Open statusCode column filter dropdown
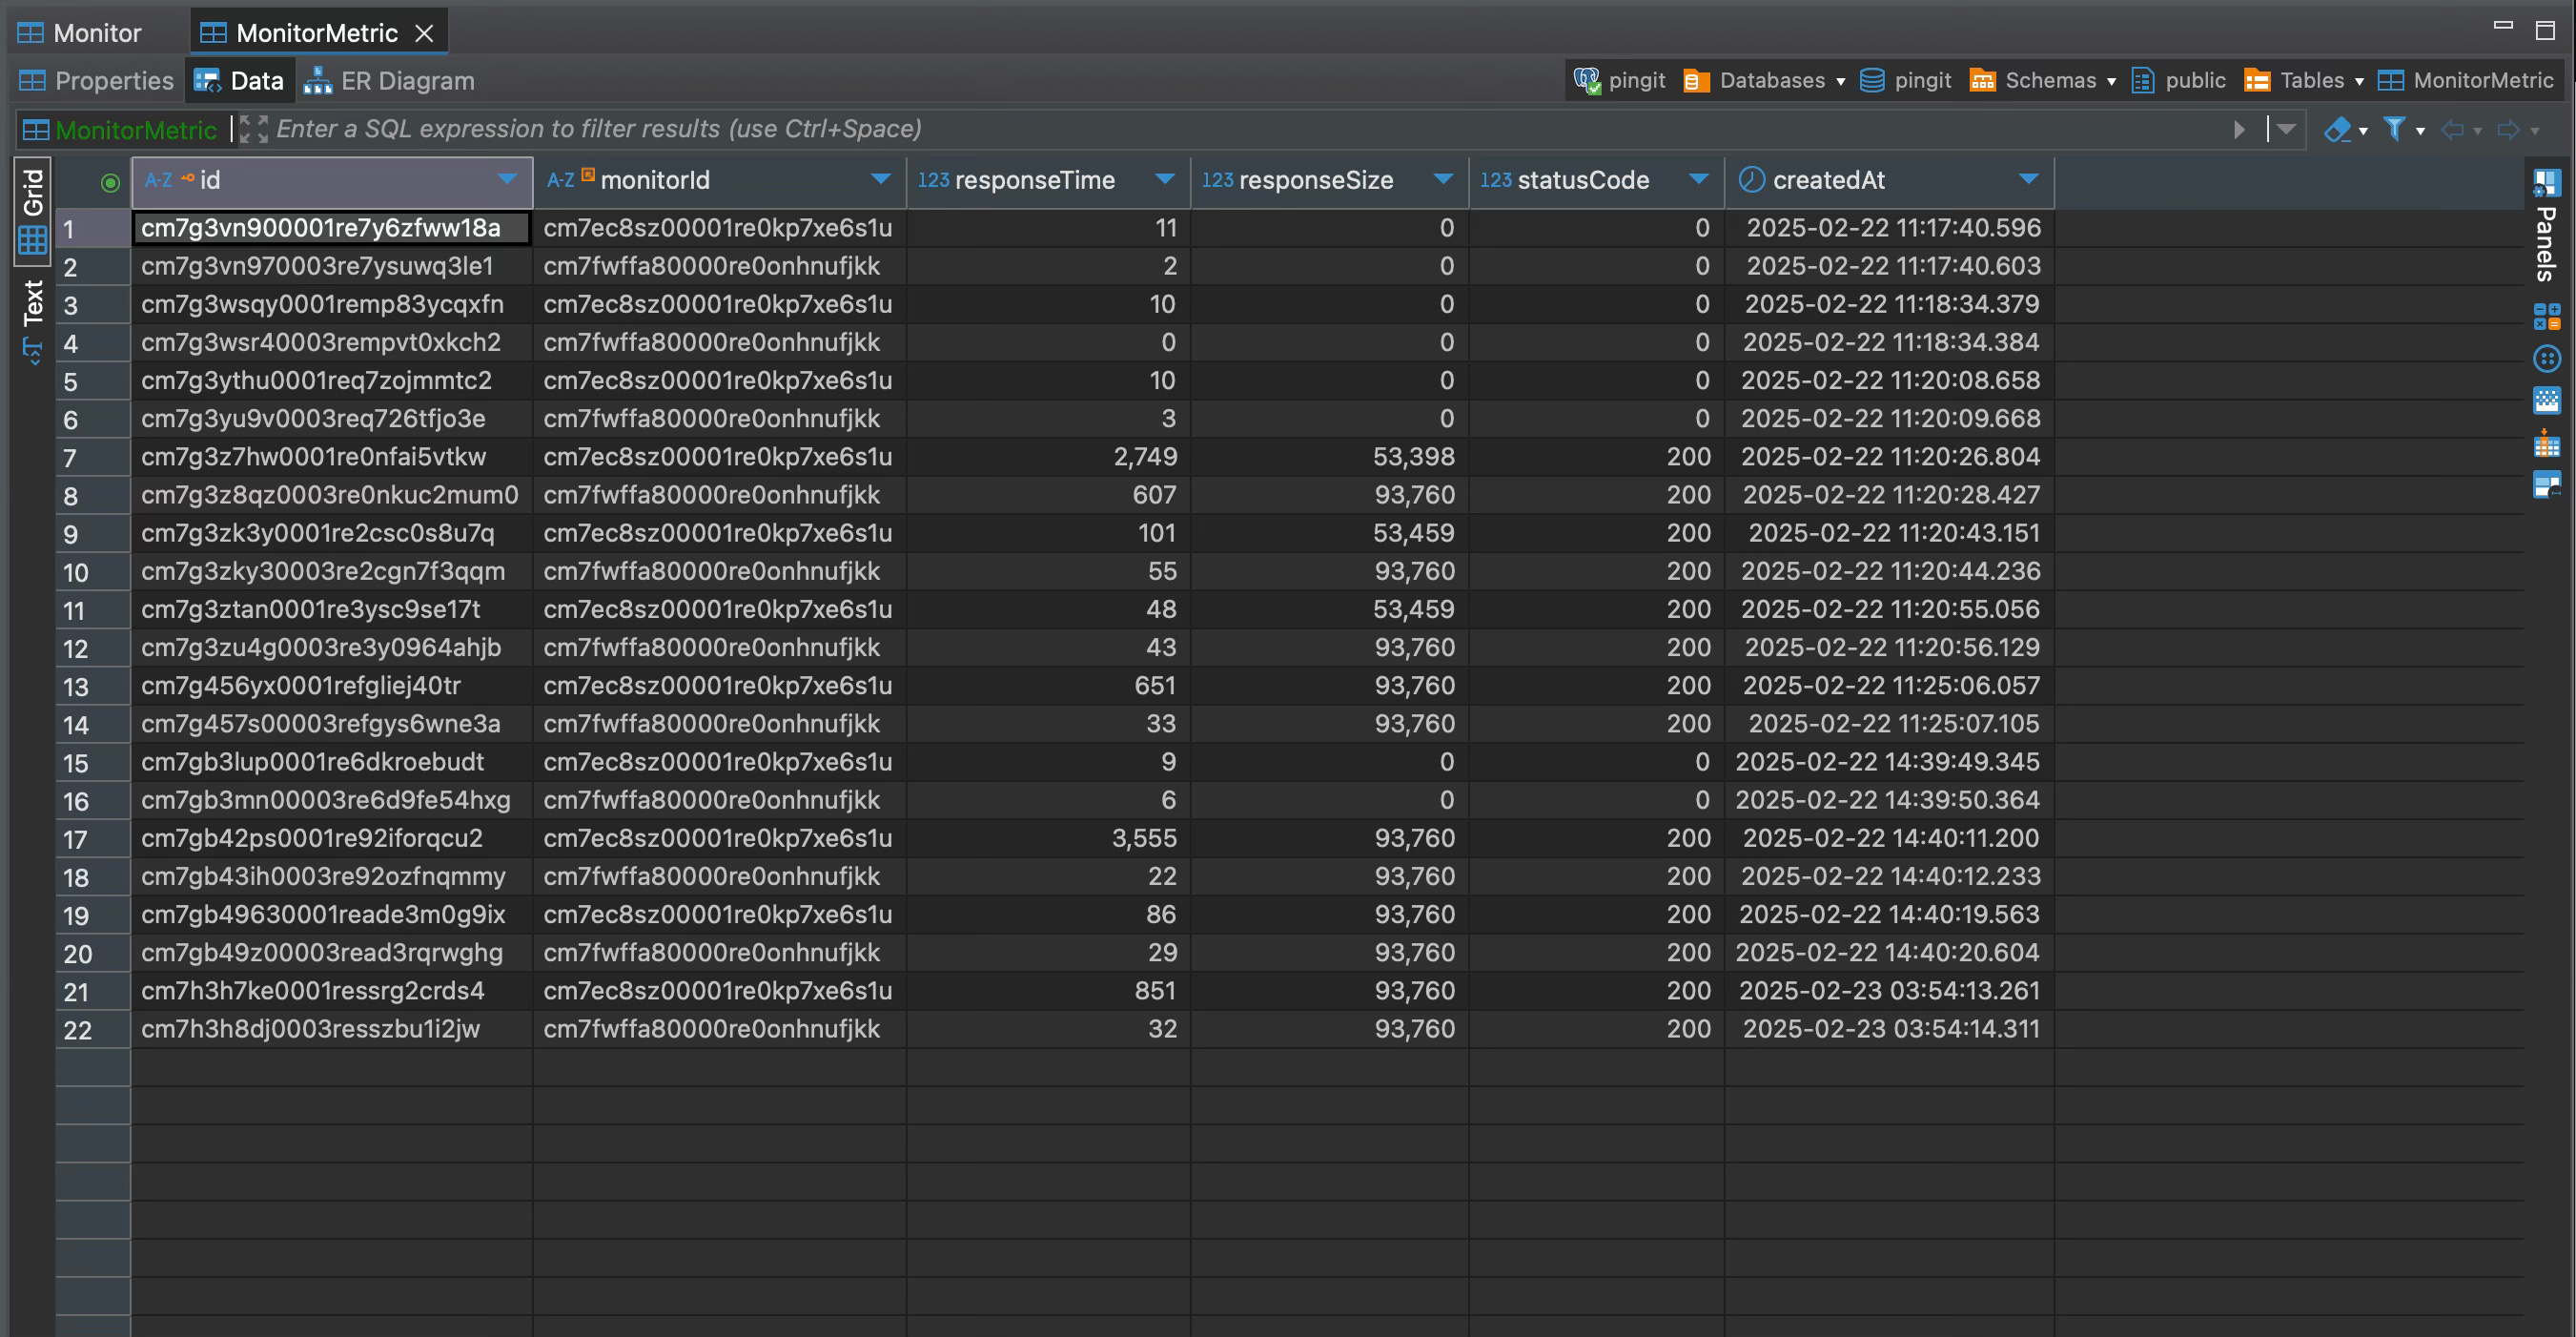Viewport: 2576px width, 1337px height. [1698, 179]
